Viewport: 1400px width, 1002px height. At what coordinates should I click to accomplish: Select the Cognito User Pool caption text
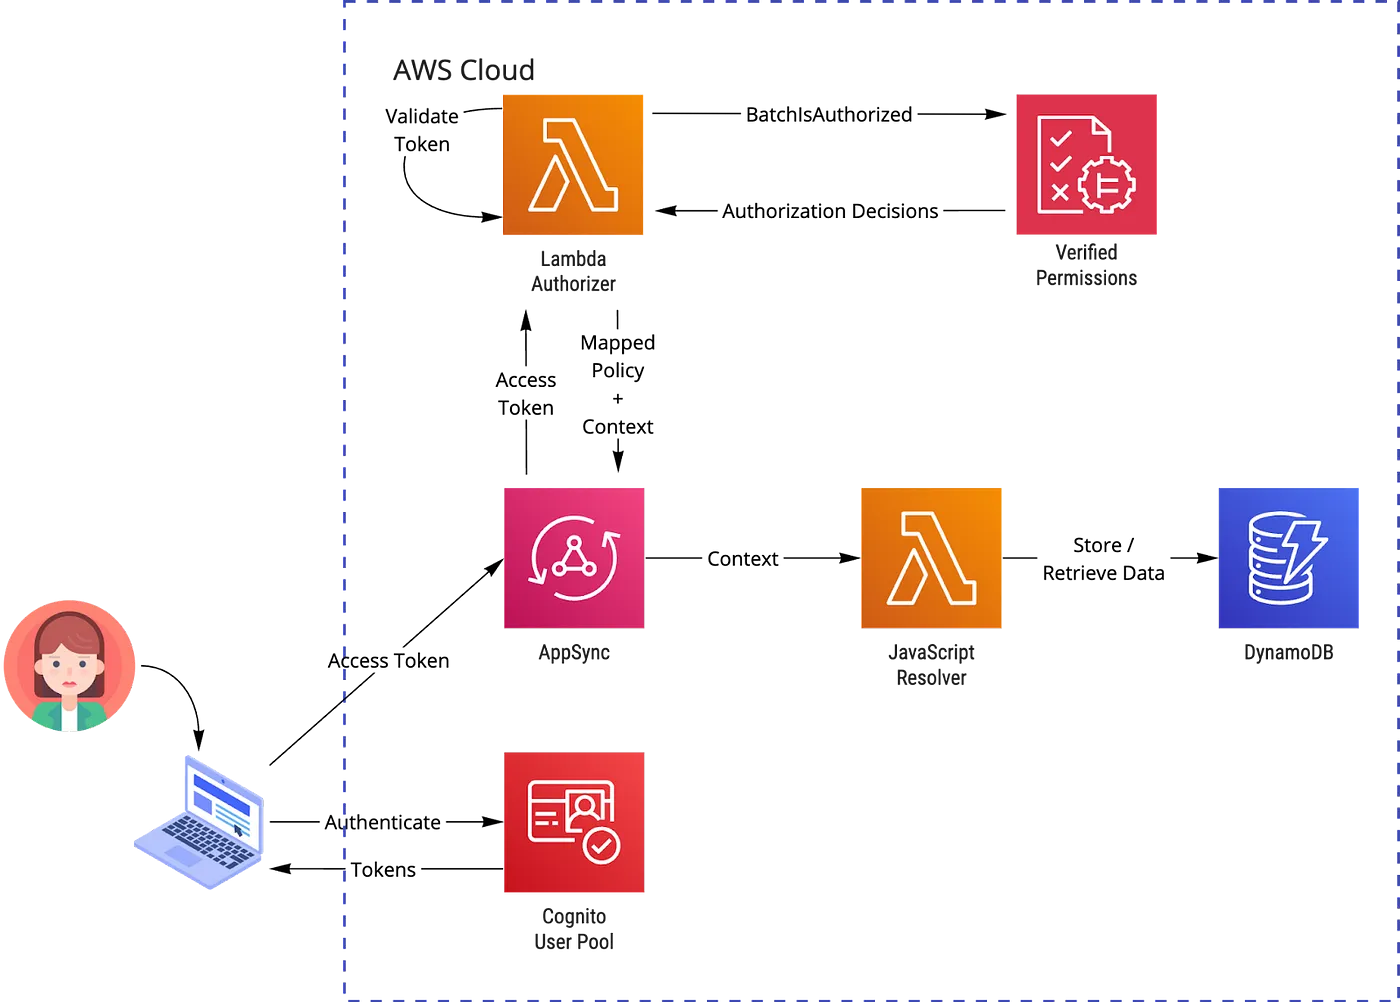point(574,929)
